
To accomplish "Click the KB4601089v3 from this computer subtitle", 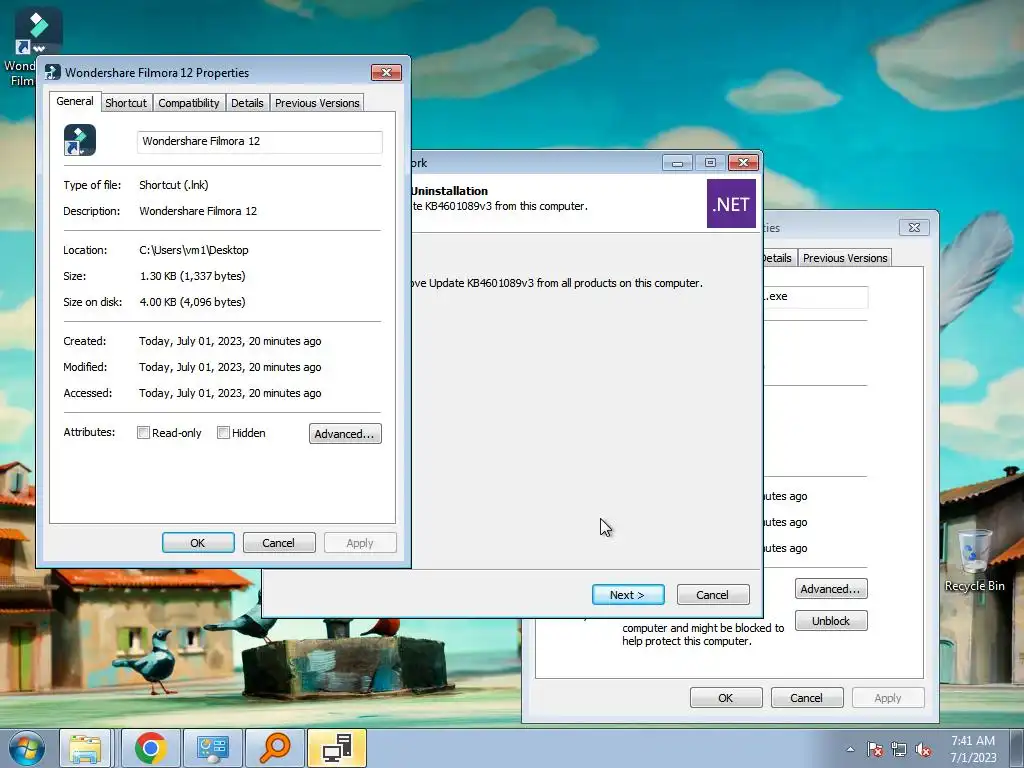I will point(500,206).
